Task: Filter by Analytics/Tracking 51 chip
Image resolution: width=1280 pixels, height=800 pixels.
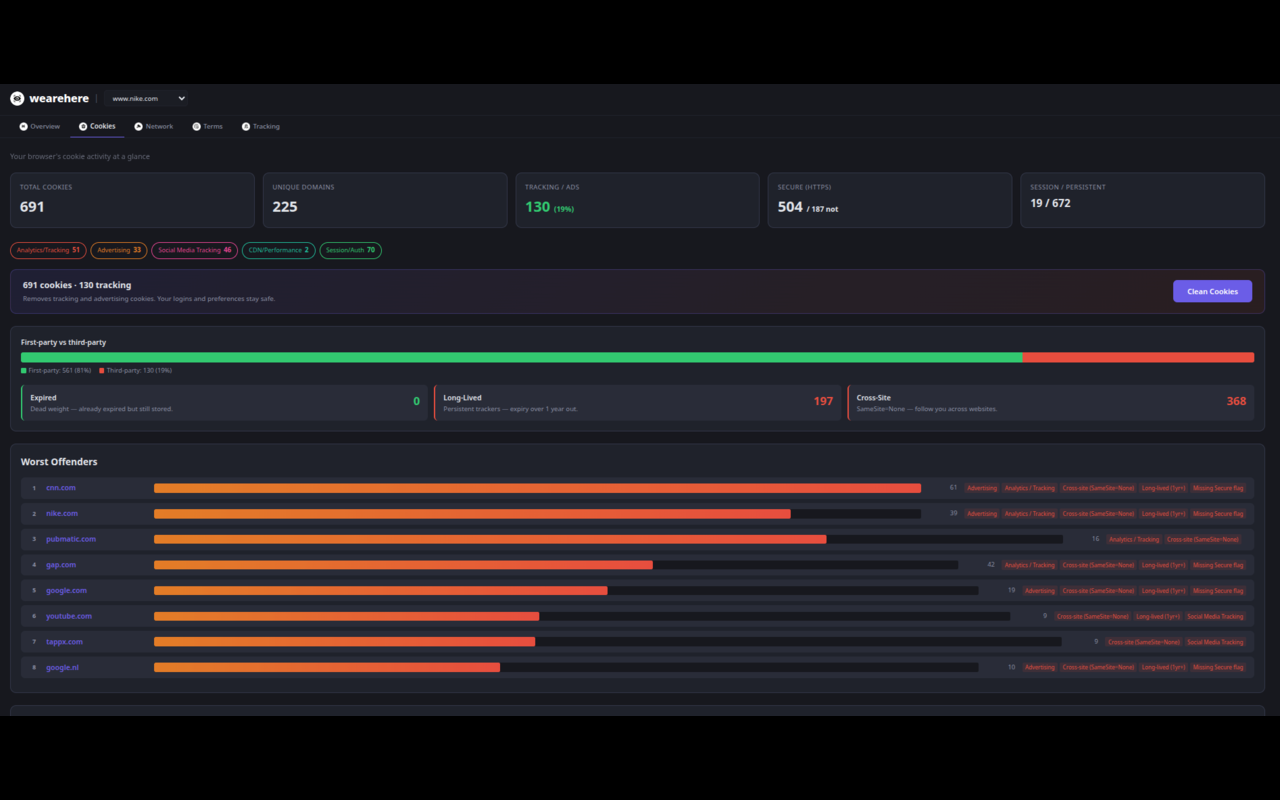Action: [48, 250]
